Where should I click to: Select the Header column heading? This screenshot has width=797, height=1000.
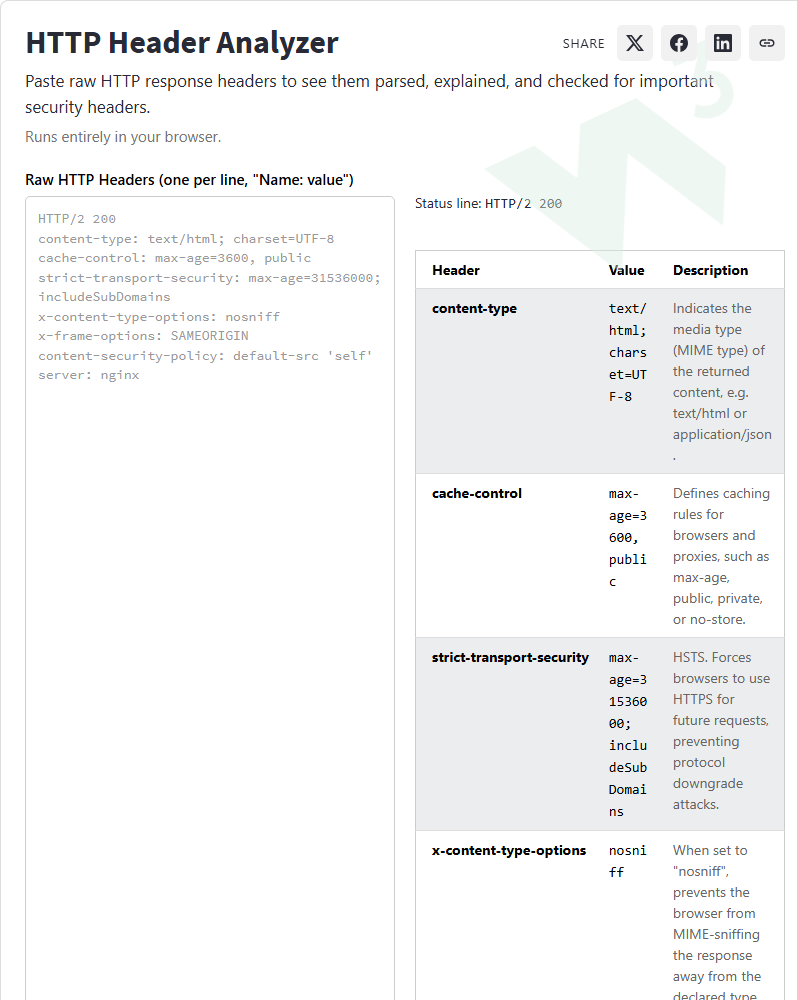(456, 270)
